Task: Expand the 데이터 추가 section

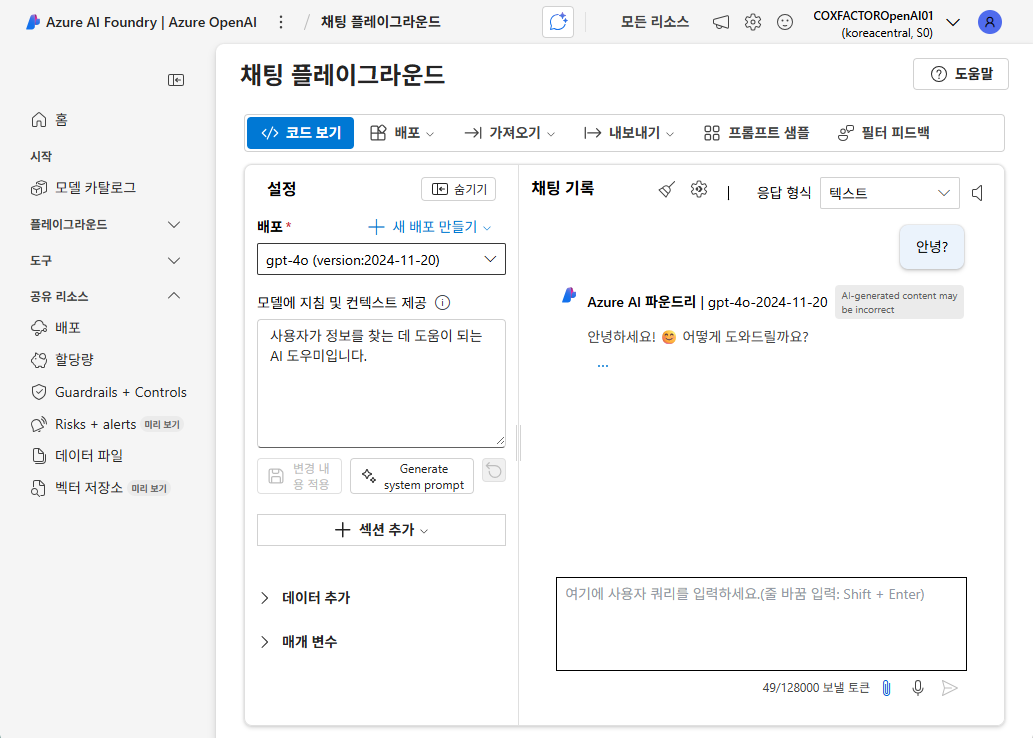Action: 306,598
